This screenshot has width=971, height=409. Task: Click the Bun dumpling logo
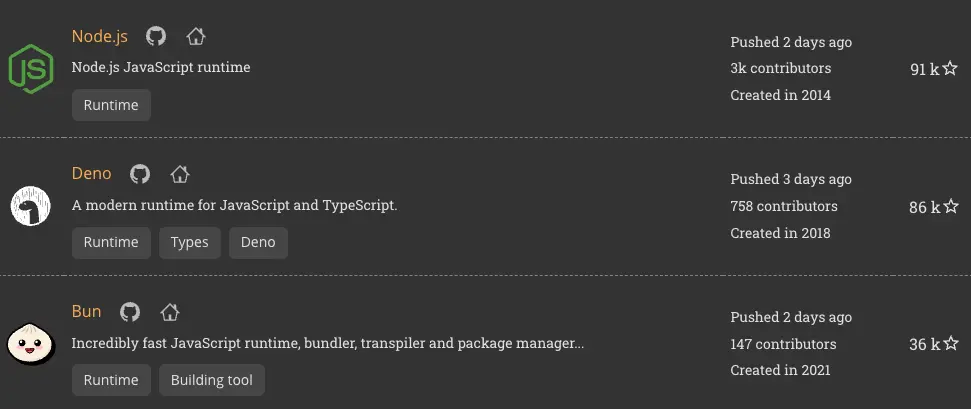point(30,345)
